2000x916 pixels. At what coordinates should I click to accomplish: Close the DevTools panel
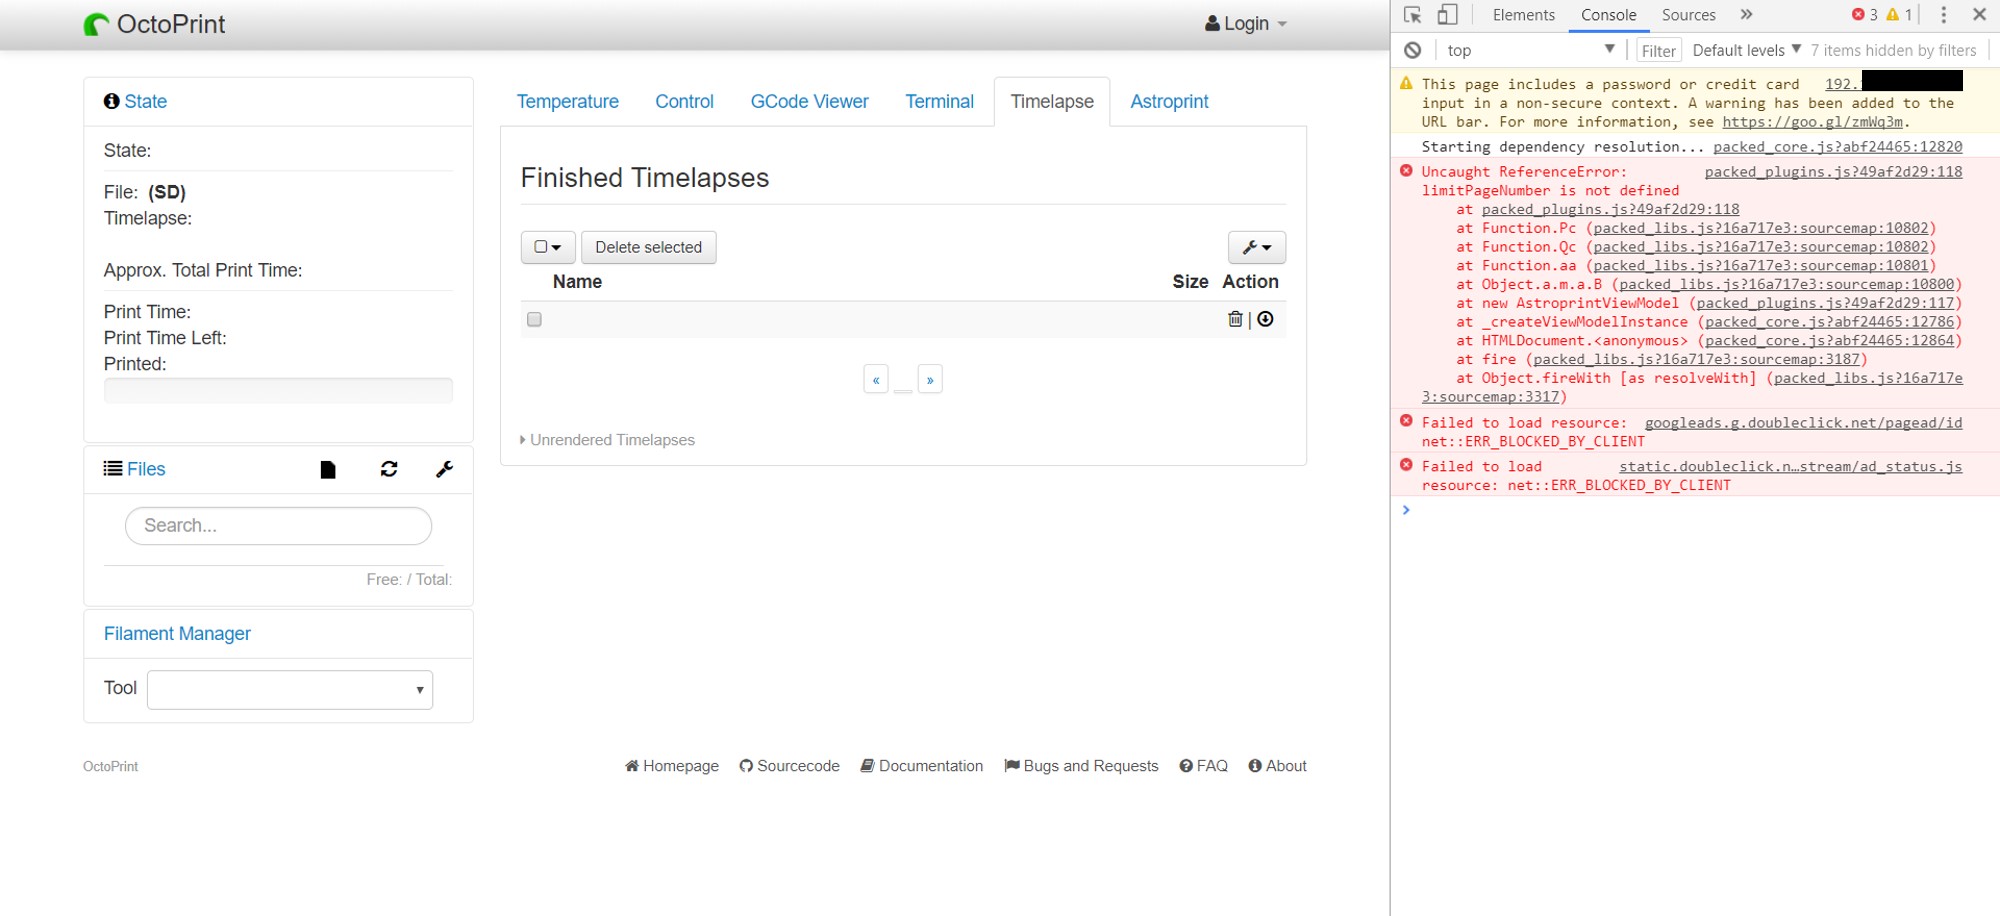tap(1979, 15)
